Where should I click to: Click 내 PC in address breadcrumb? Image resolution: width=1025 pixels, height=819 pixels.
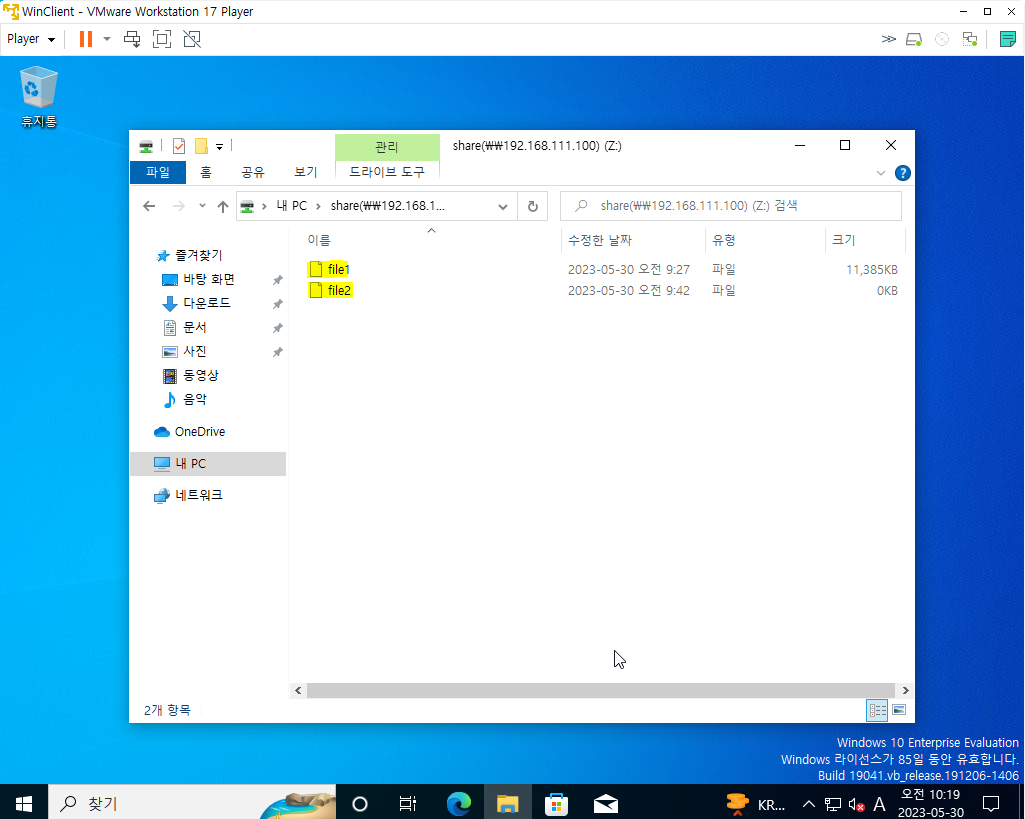292,206
